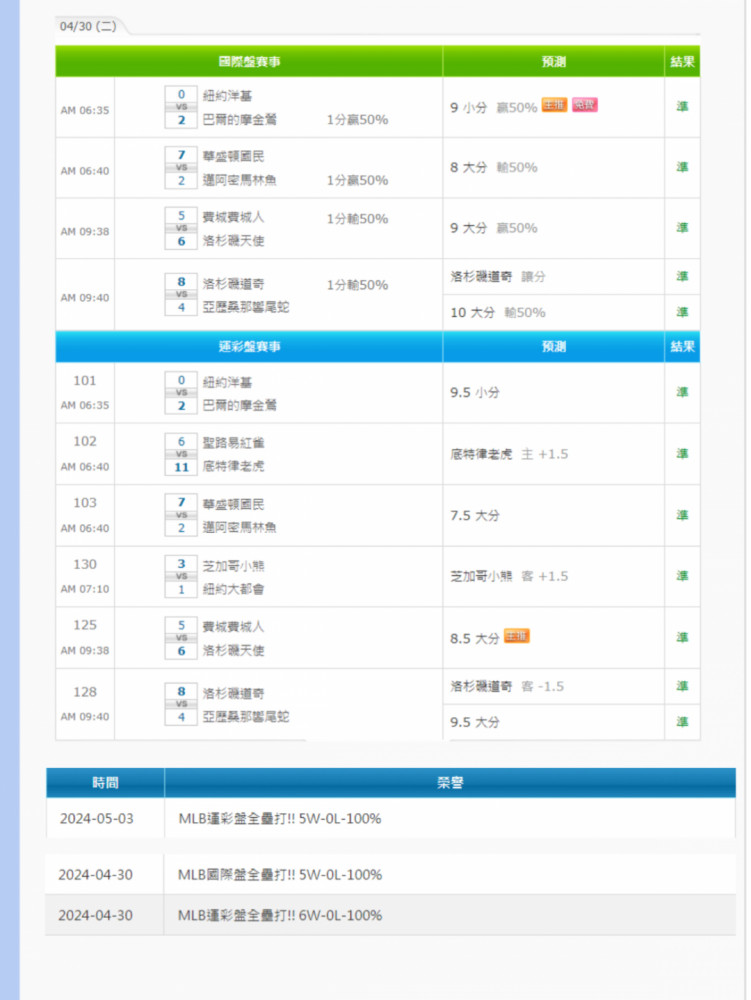The width and height of the screenshot is (751, 1000).
Task: Click the 結果 header in the green bar
Action: click(682, 62)
